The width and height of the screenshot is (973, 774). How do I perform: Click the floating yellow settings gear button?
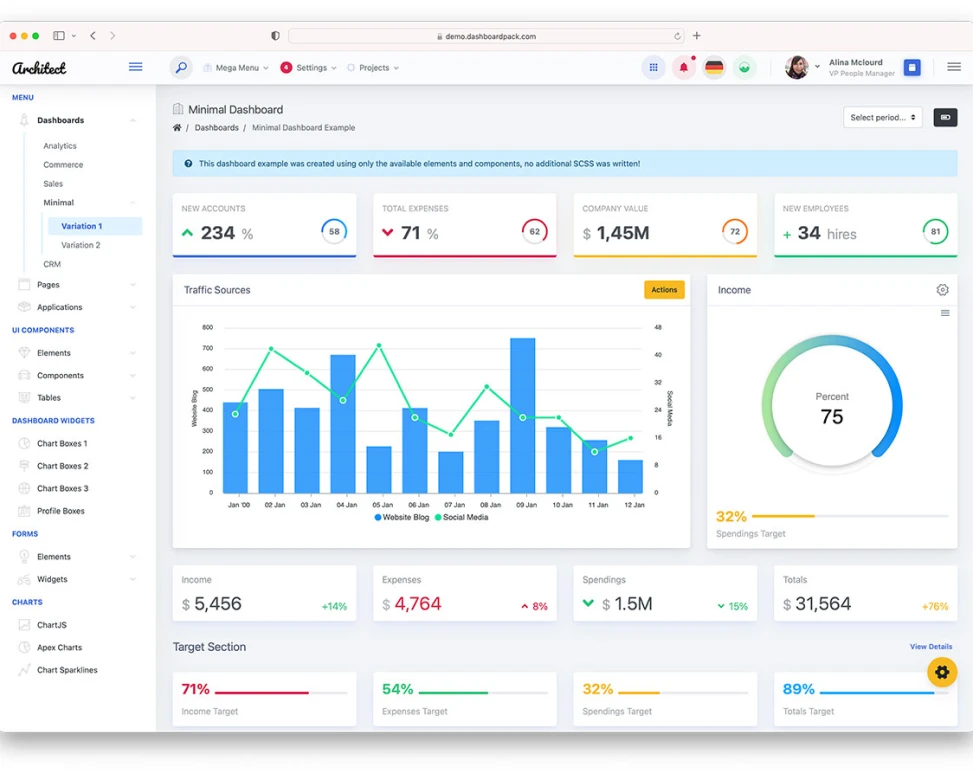tap(941, 671)
